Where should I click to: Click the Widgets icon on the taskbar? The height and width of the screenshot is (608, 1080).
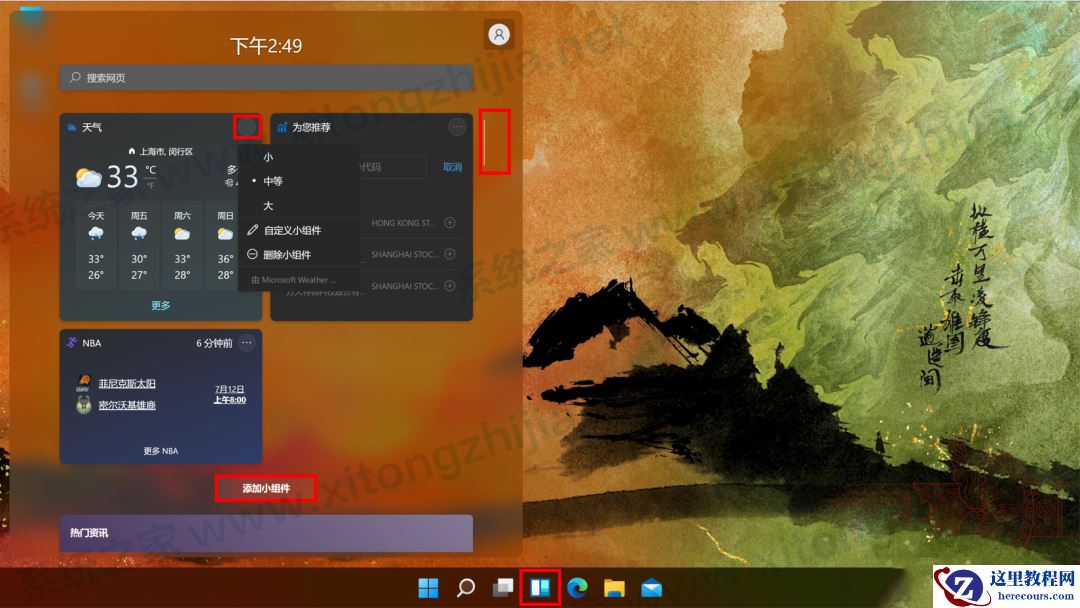540,589
